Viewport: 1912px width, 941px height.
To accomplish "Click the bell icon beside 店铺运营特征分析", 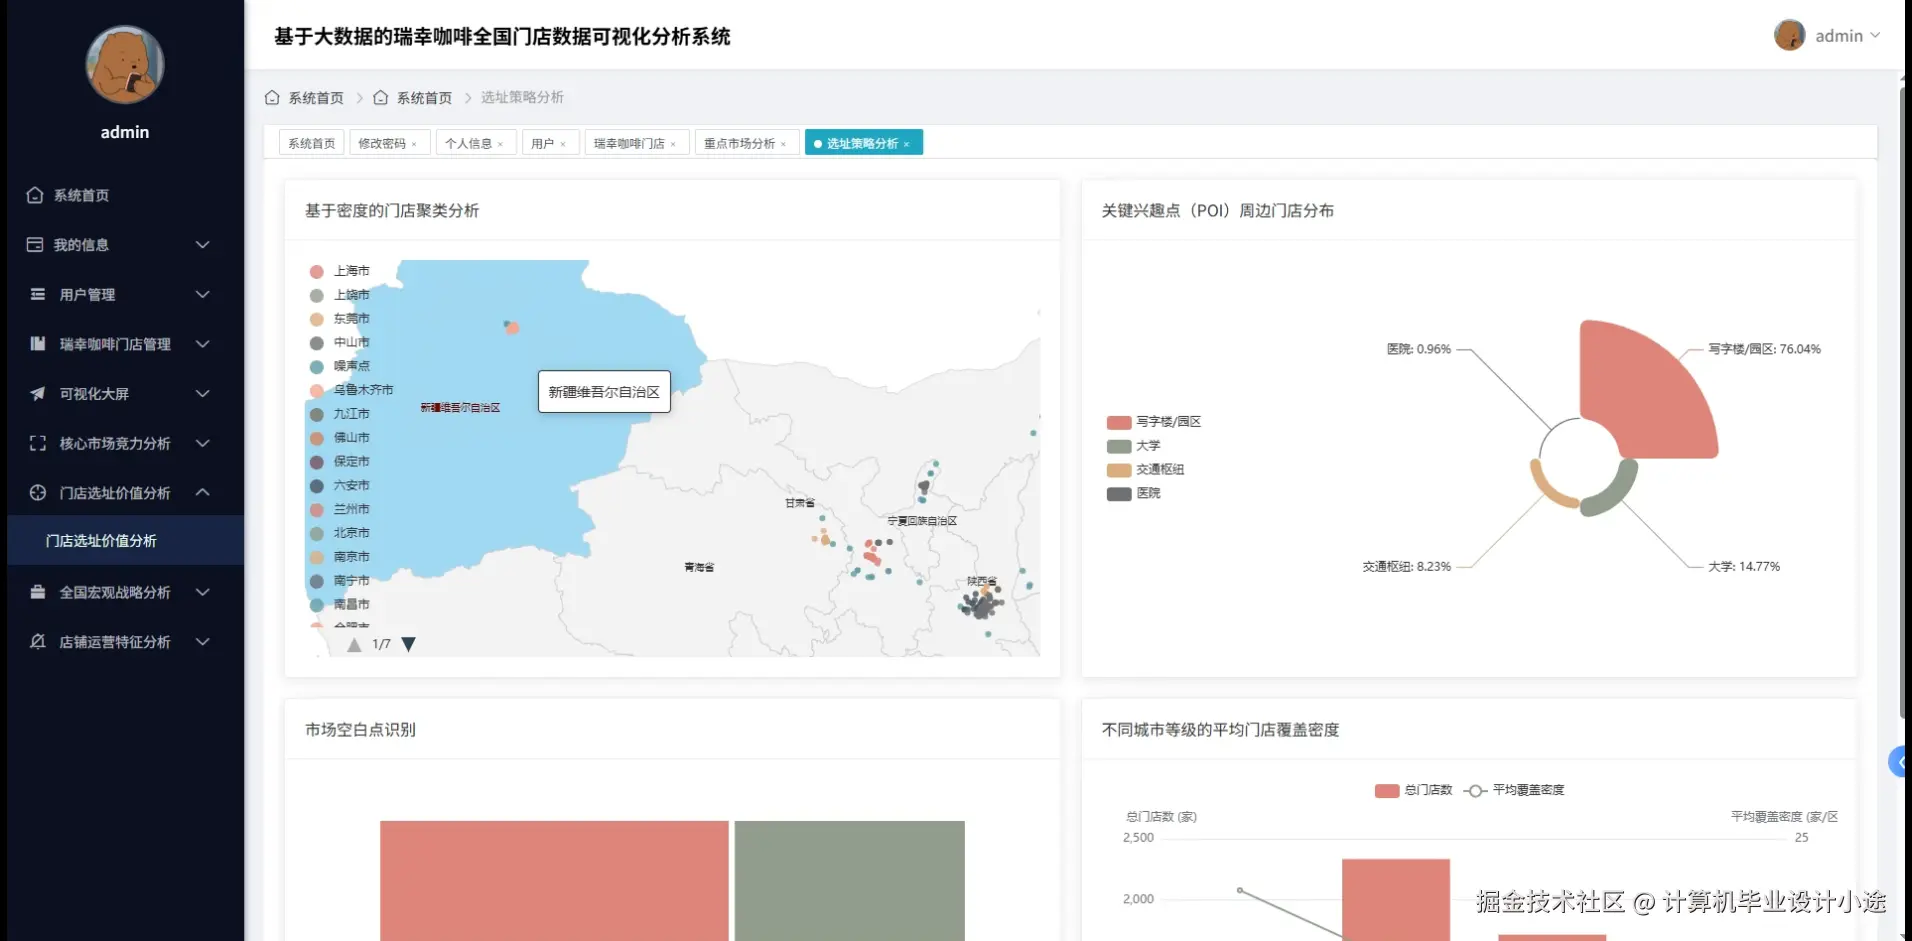I will click(38, 641).
